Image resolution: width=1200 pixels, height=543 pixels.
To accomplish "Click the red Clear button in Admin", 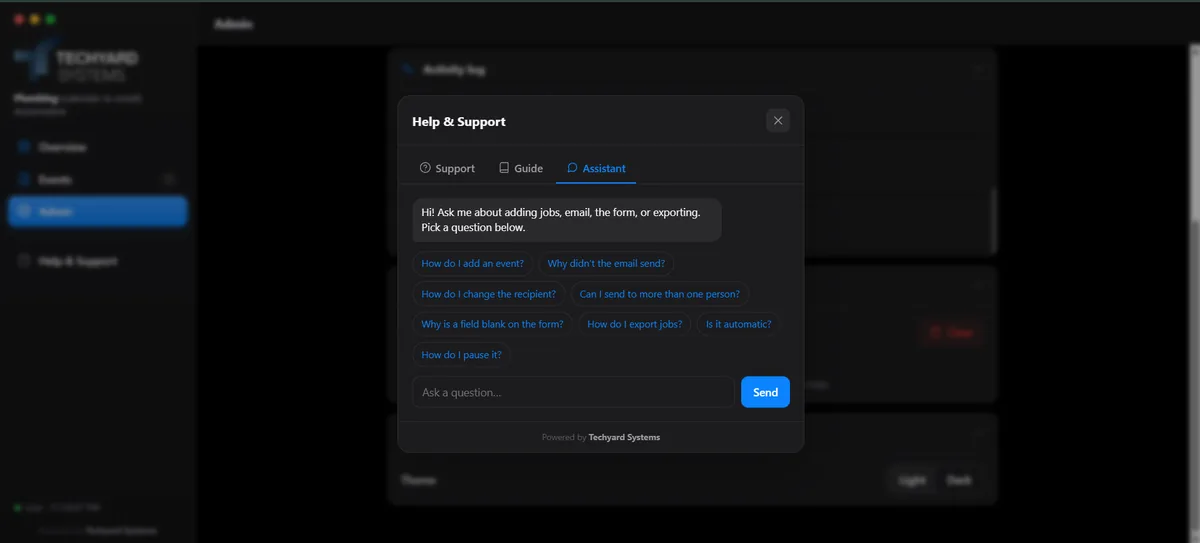I will click(x=950, y=332).
